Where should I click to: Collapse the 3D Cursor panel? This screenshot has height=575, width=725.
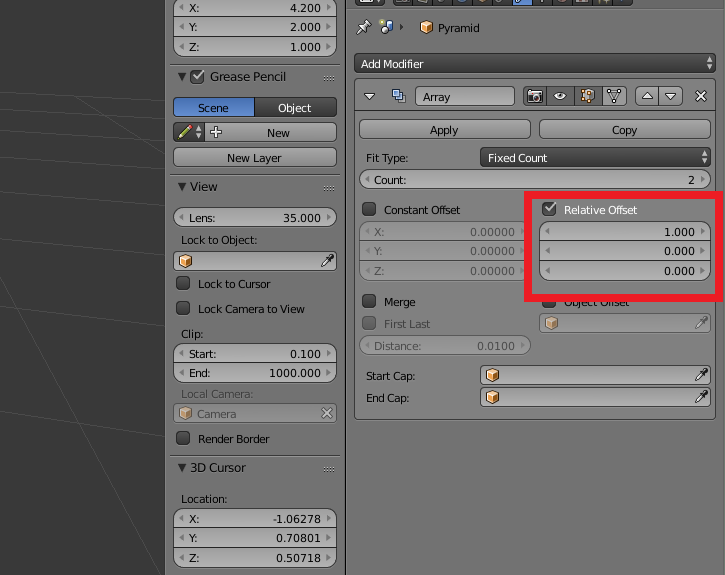pyautogui.click(x=182, y=468)
